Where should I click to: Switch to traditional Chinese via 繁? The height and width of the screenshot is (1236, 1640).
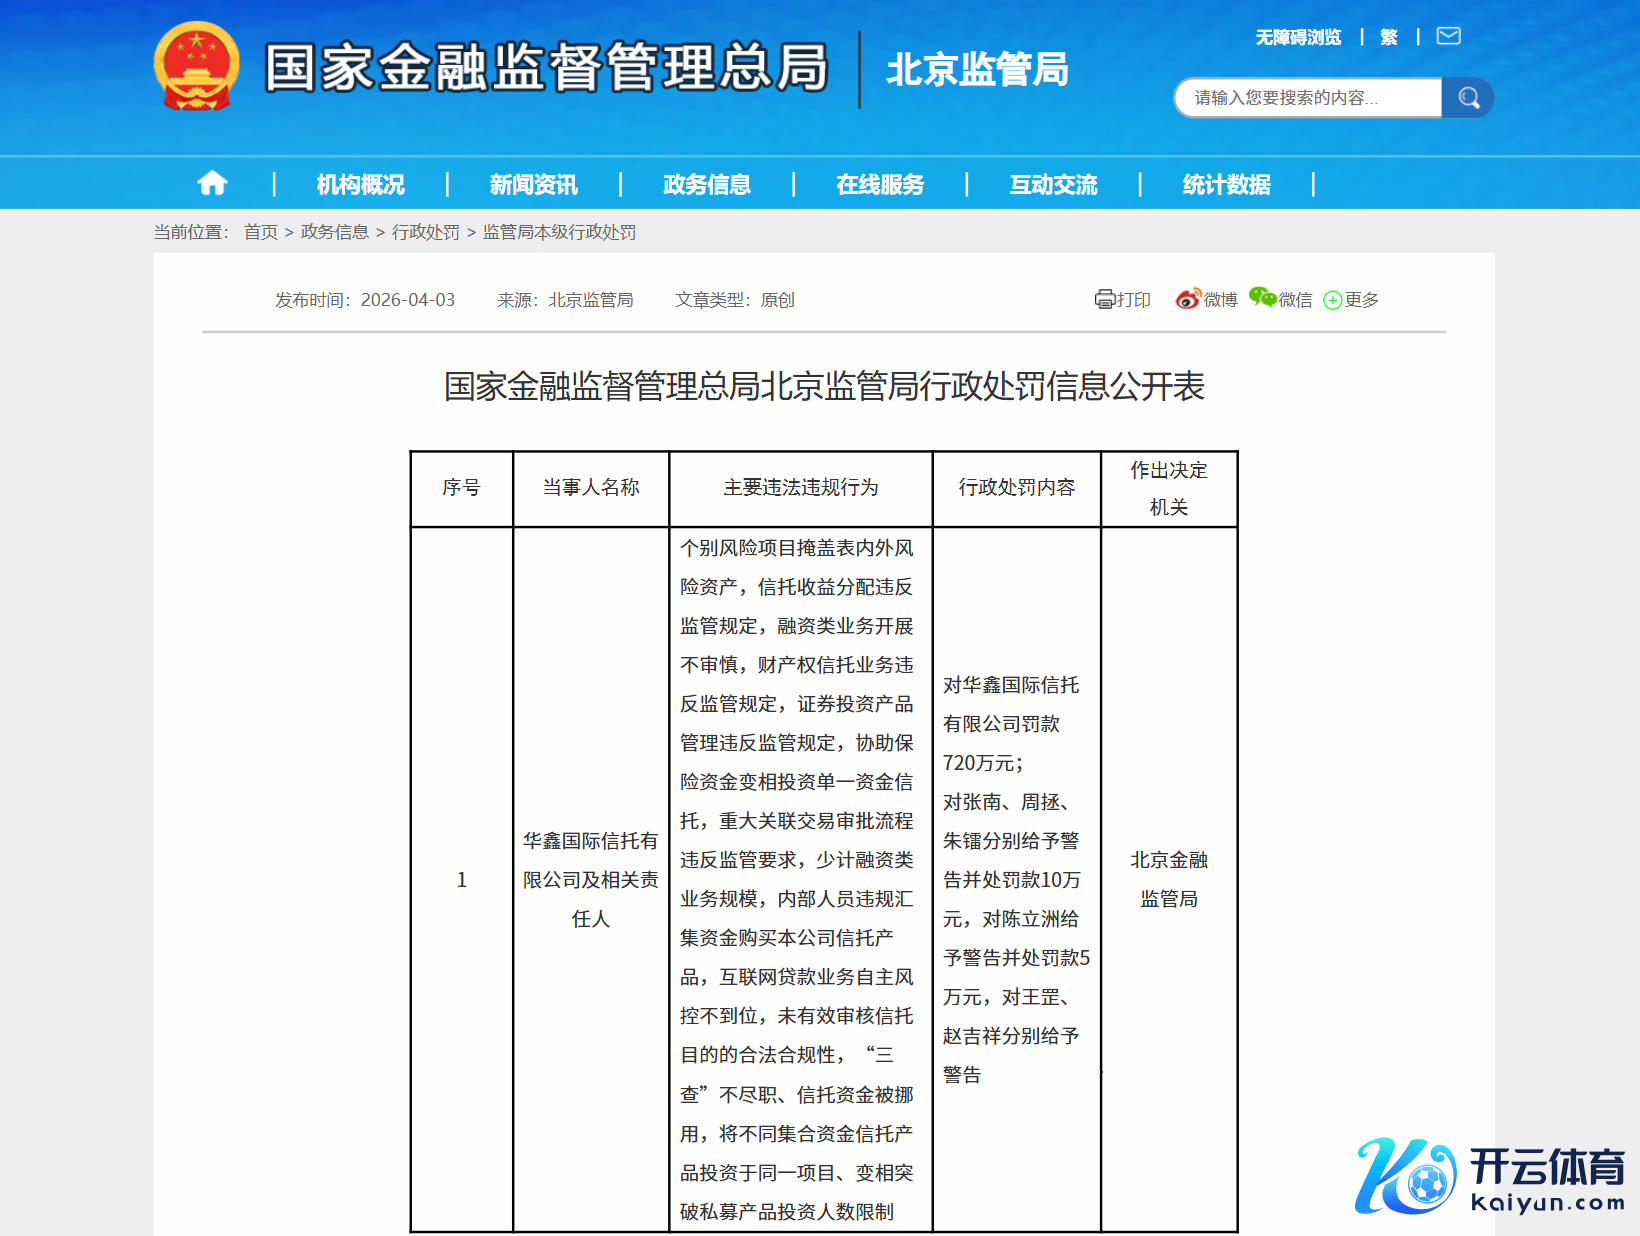pos(1389,38)
